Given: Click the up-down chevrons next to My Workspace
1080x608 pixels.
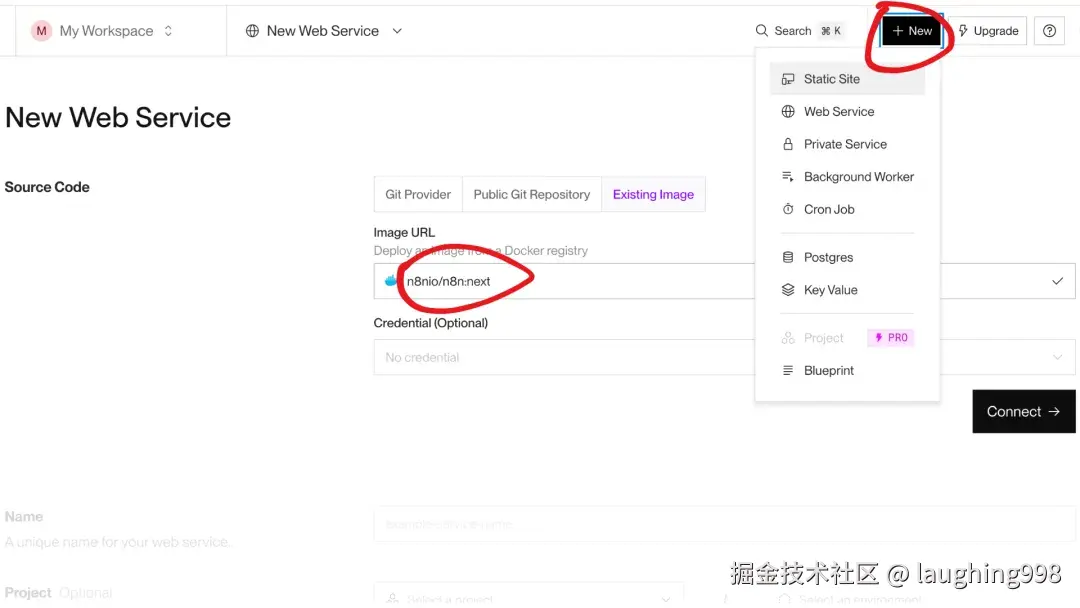Looking at the screenshot, I should tap(168, 31).
